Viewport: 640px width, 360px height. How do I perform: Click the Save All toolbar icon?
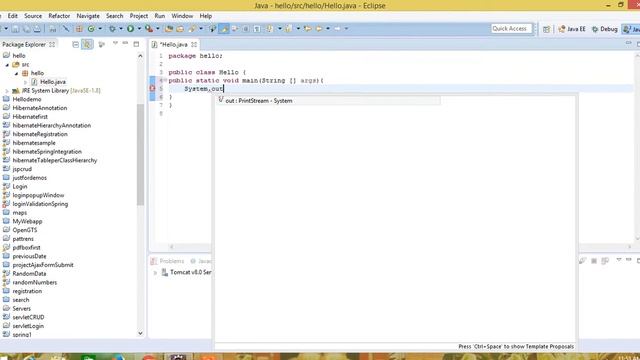(26, 29)
